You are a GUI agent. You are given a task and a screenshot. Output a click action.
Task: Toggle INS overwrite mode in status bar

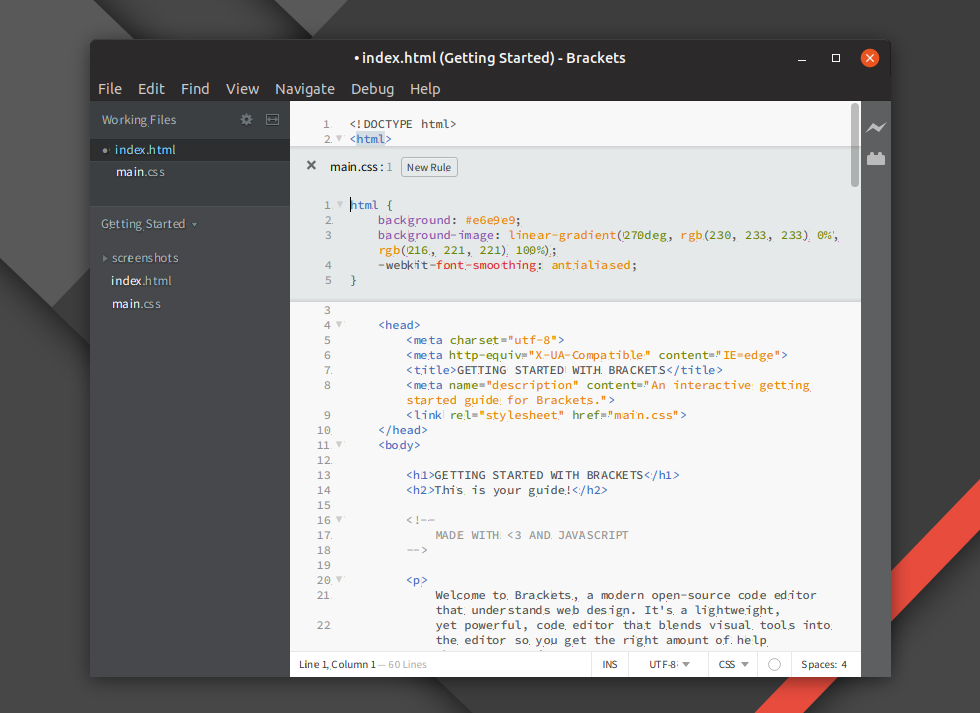point(610,664)
